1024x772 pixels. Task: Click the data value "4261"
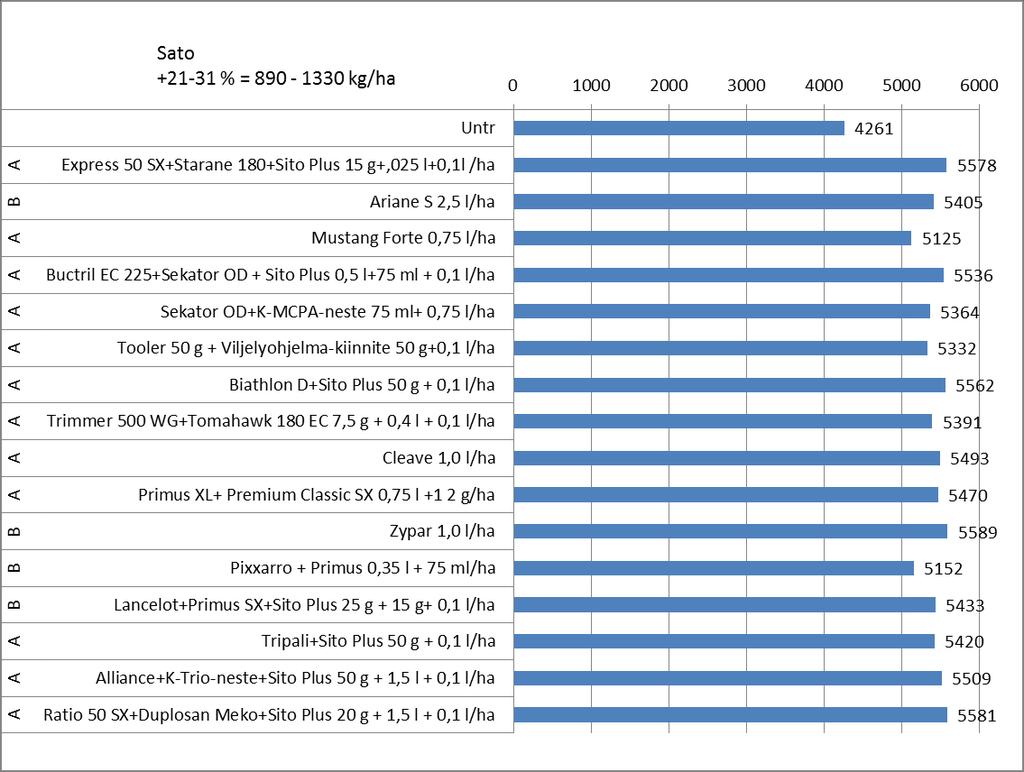874,129
